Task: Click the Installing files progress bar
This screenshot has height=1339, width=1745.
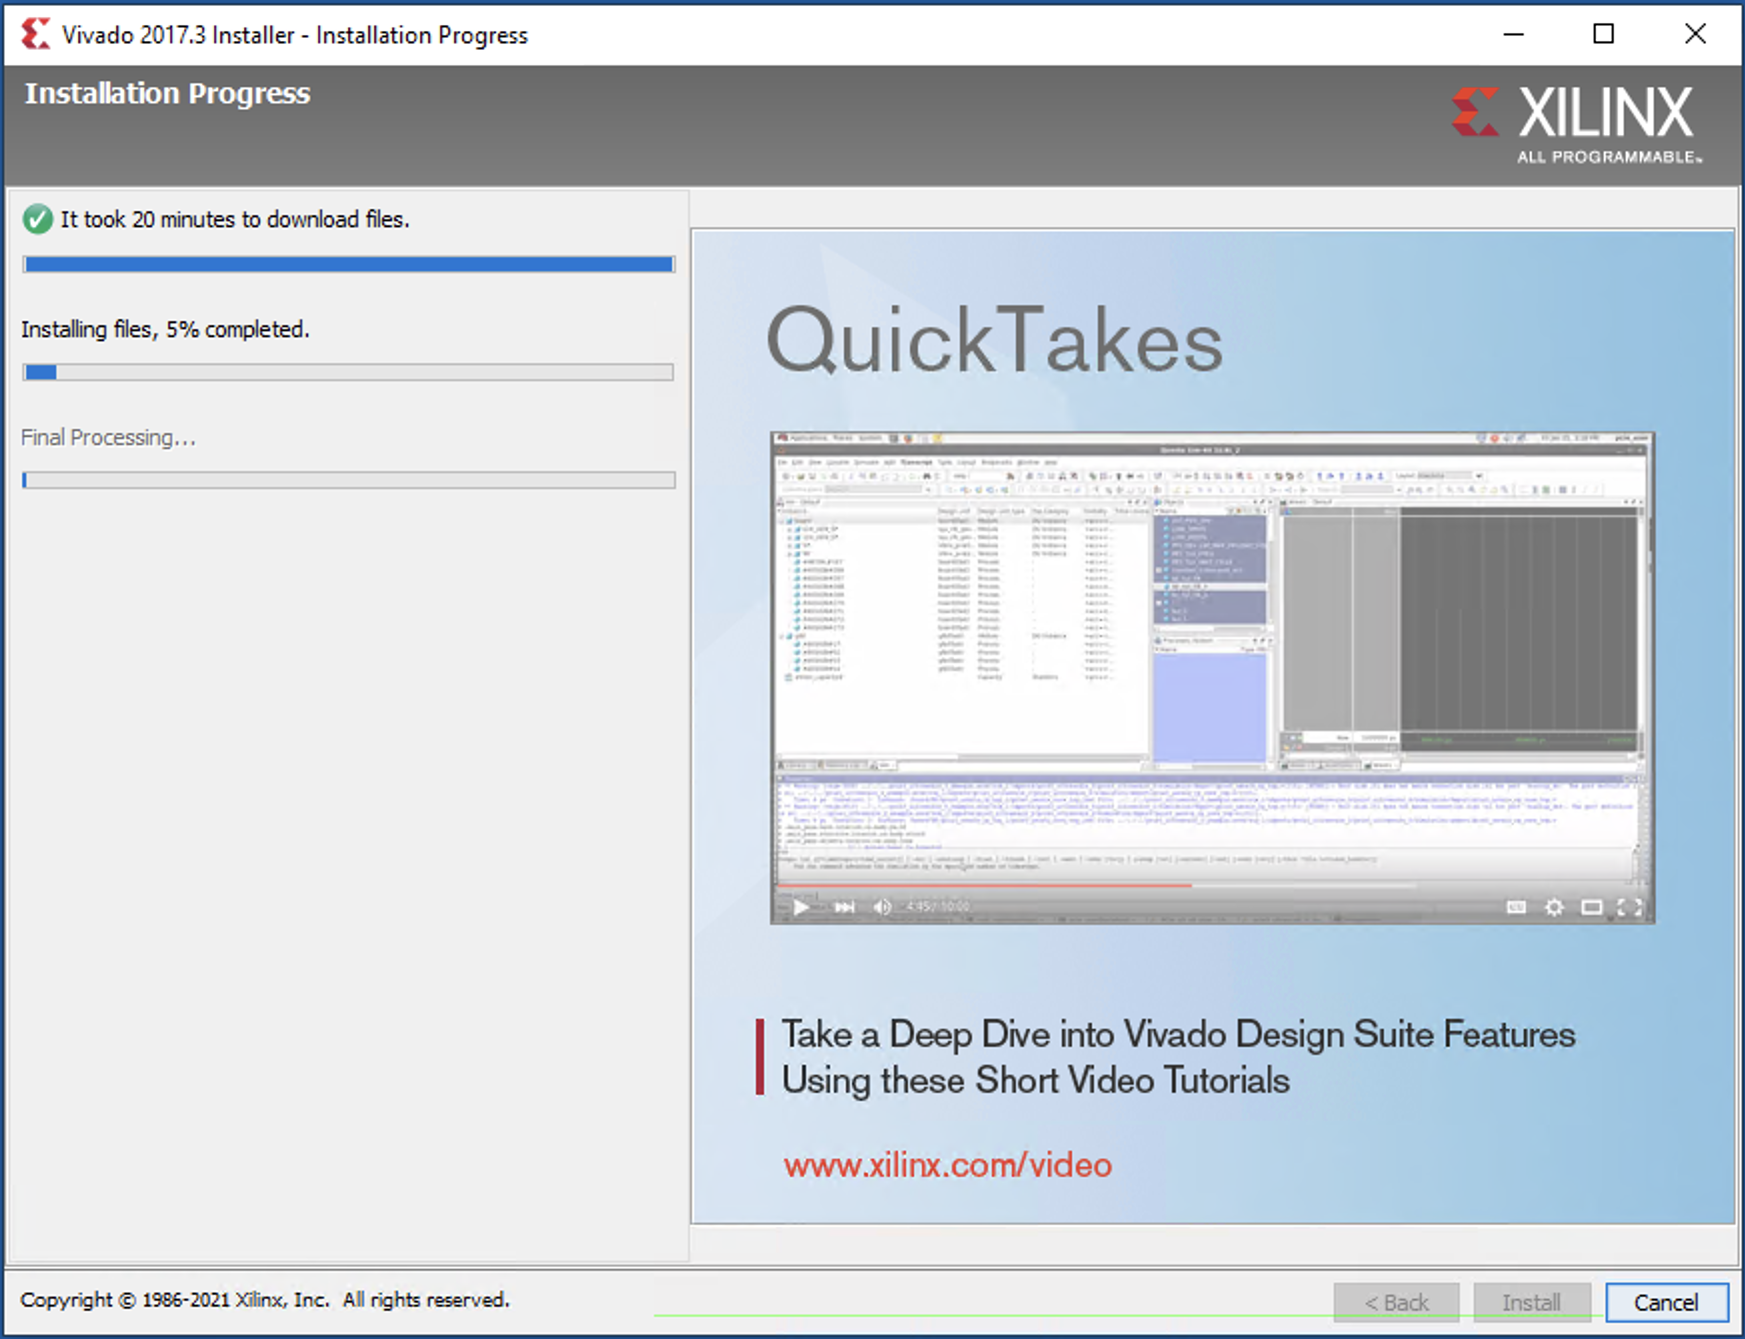Action: tap(348, 372)
